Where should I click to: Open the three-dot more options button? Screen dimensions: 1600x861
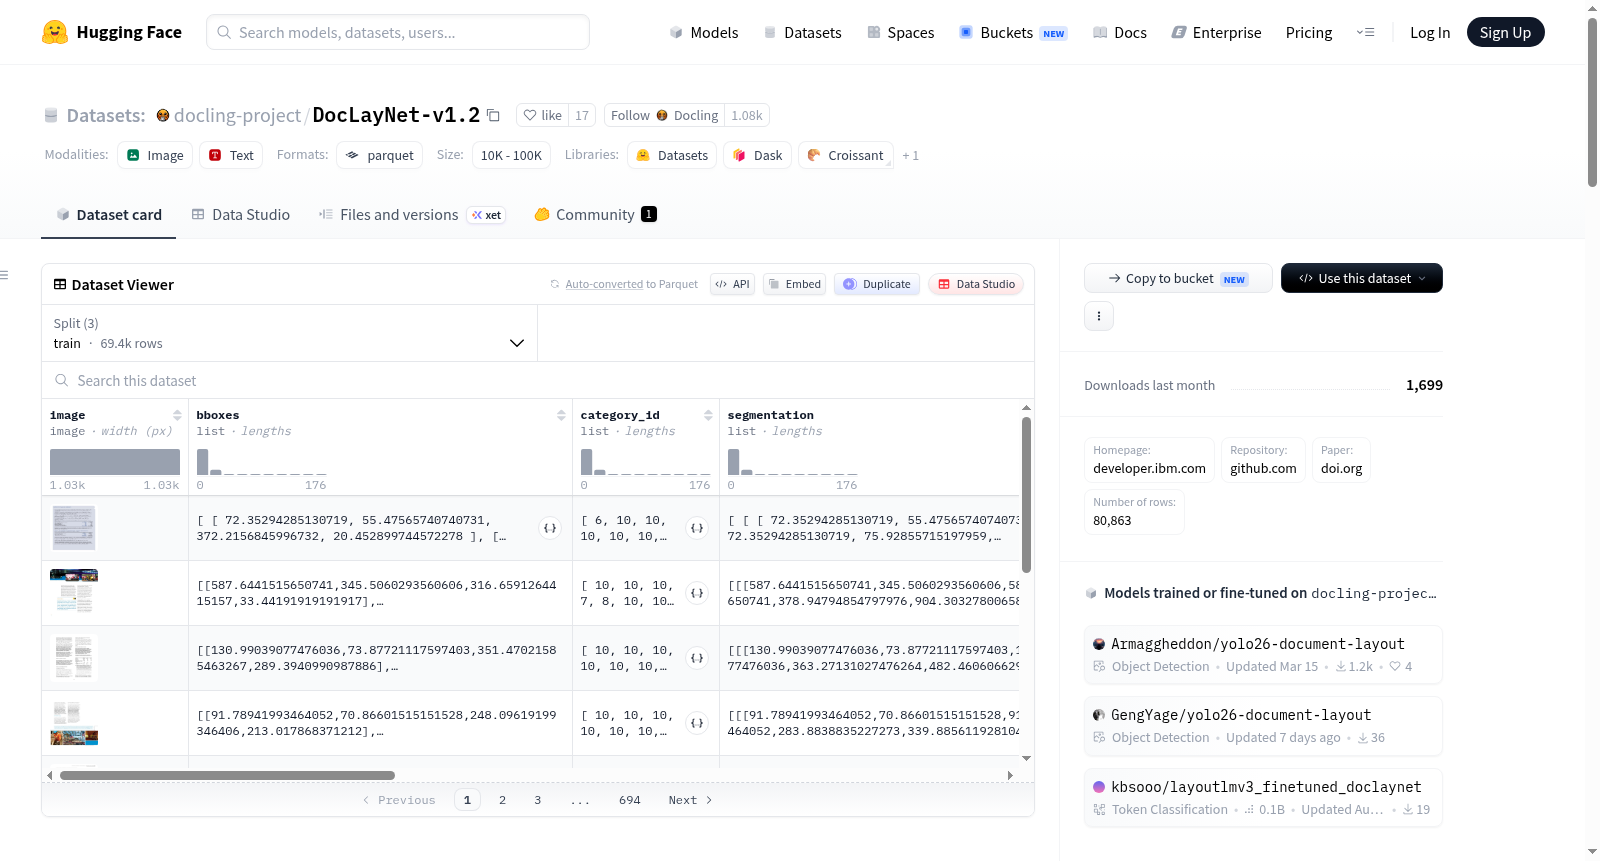1099,316
